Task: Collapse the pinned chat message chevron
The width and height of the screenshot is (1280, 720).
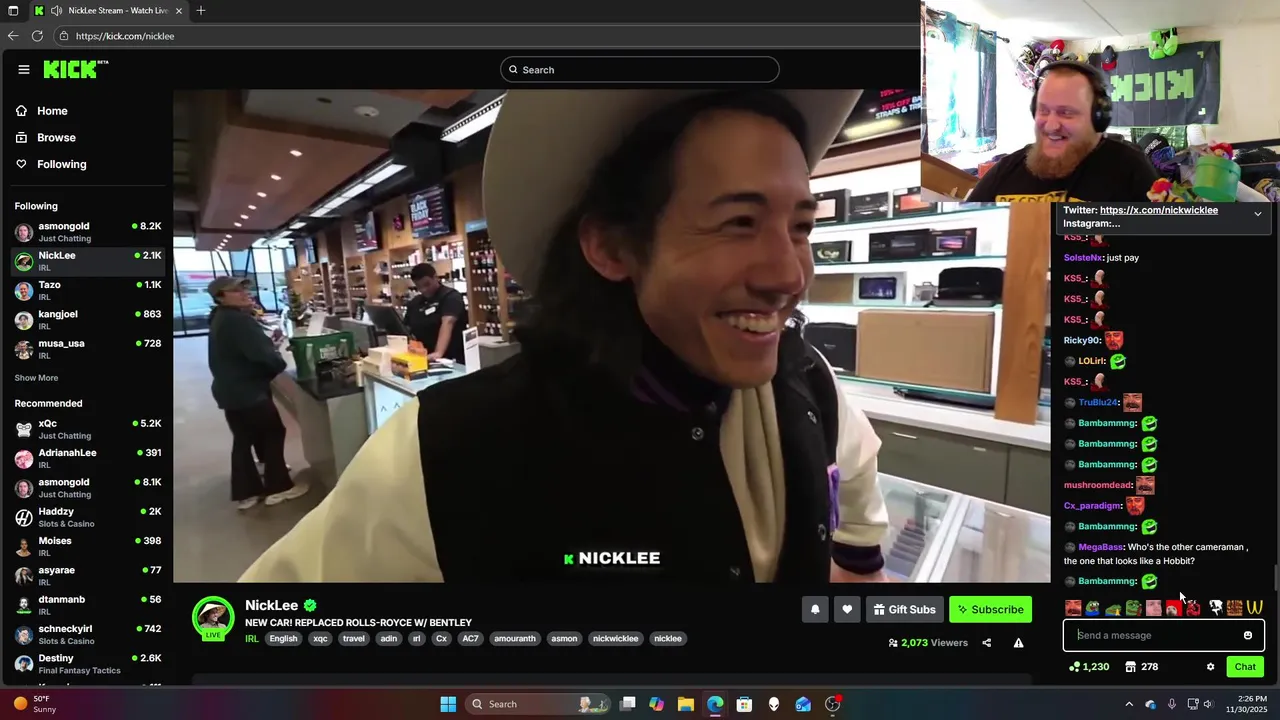Action: tap(1257, 214)
